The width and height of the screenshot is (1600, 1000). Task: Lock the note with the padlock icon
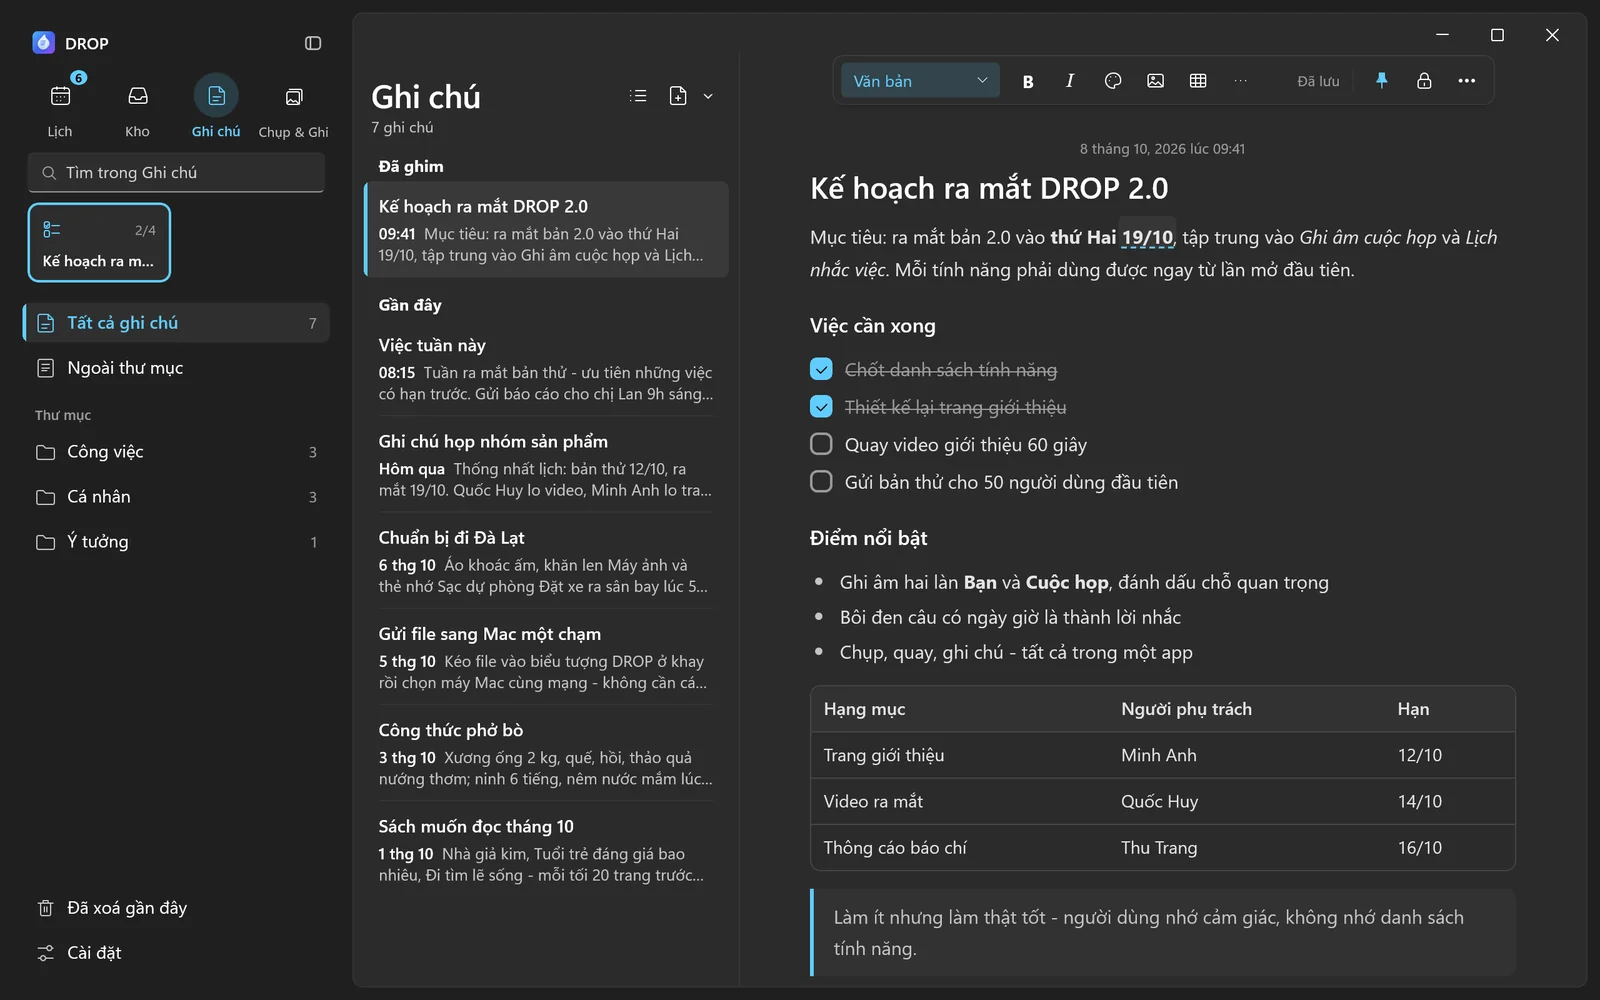[1424, 81]
